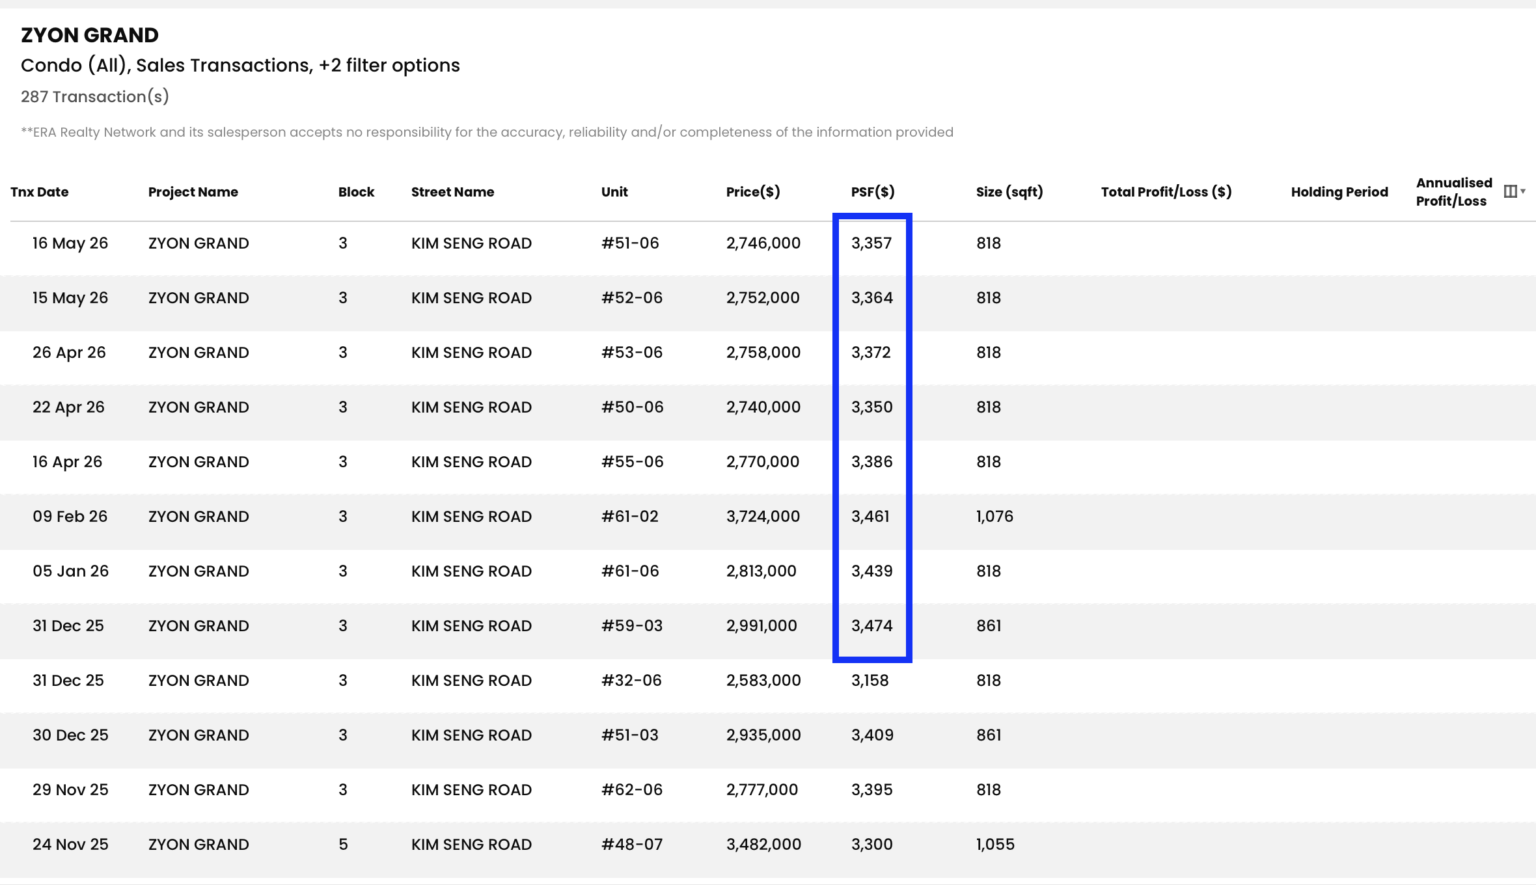Screen dimensions: 1536x885
Task: Click the Size (sqft) column header
Action: [x=1009, y=192]
